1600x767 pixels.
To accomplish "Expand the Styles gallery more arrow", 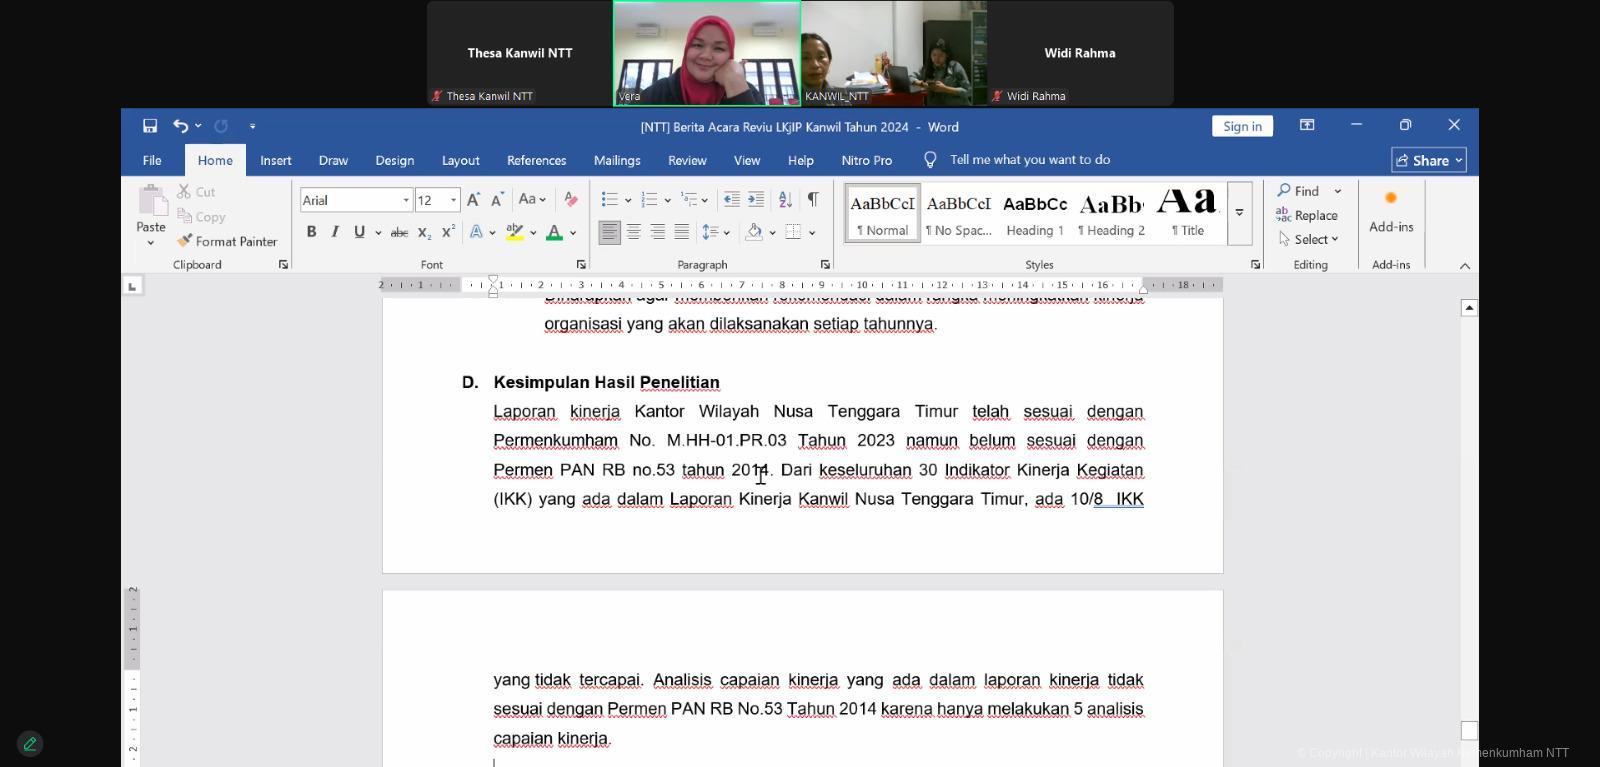I will click(x=1239, y=213).
